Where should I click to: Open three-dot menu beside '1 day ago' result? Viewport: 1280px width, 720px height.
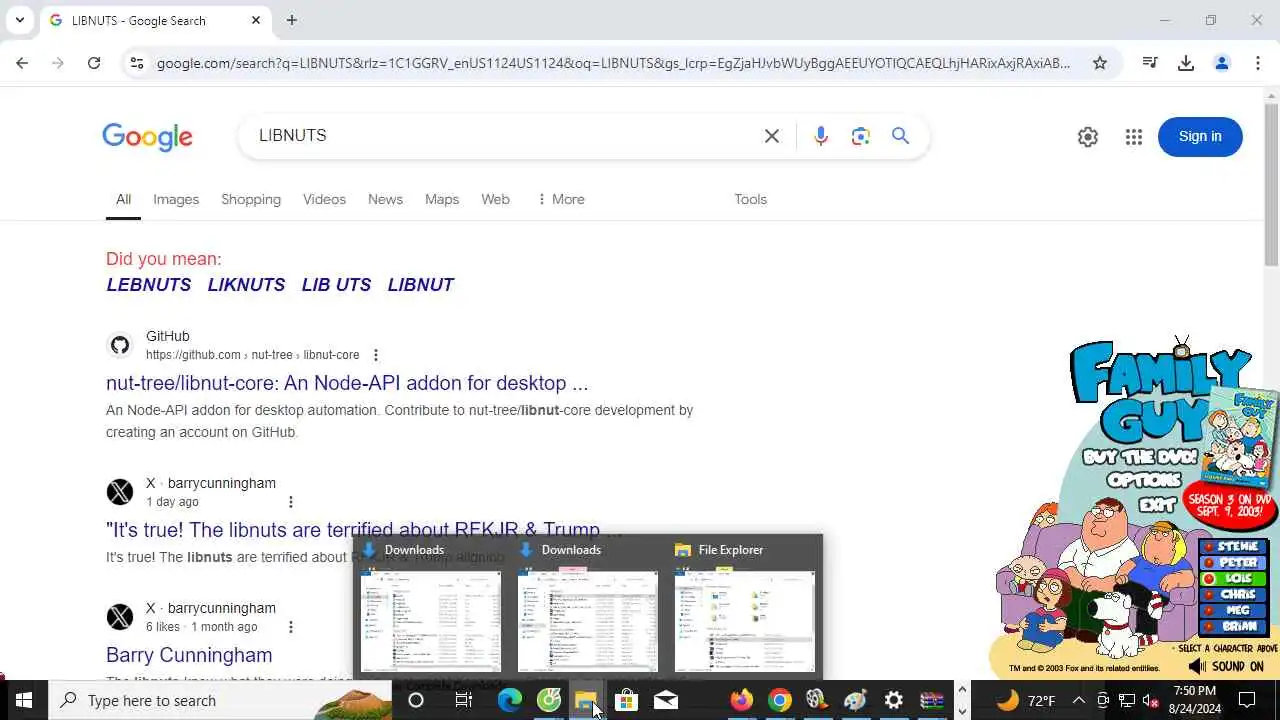pos(291,502)
